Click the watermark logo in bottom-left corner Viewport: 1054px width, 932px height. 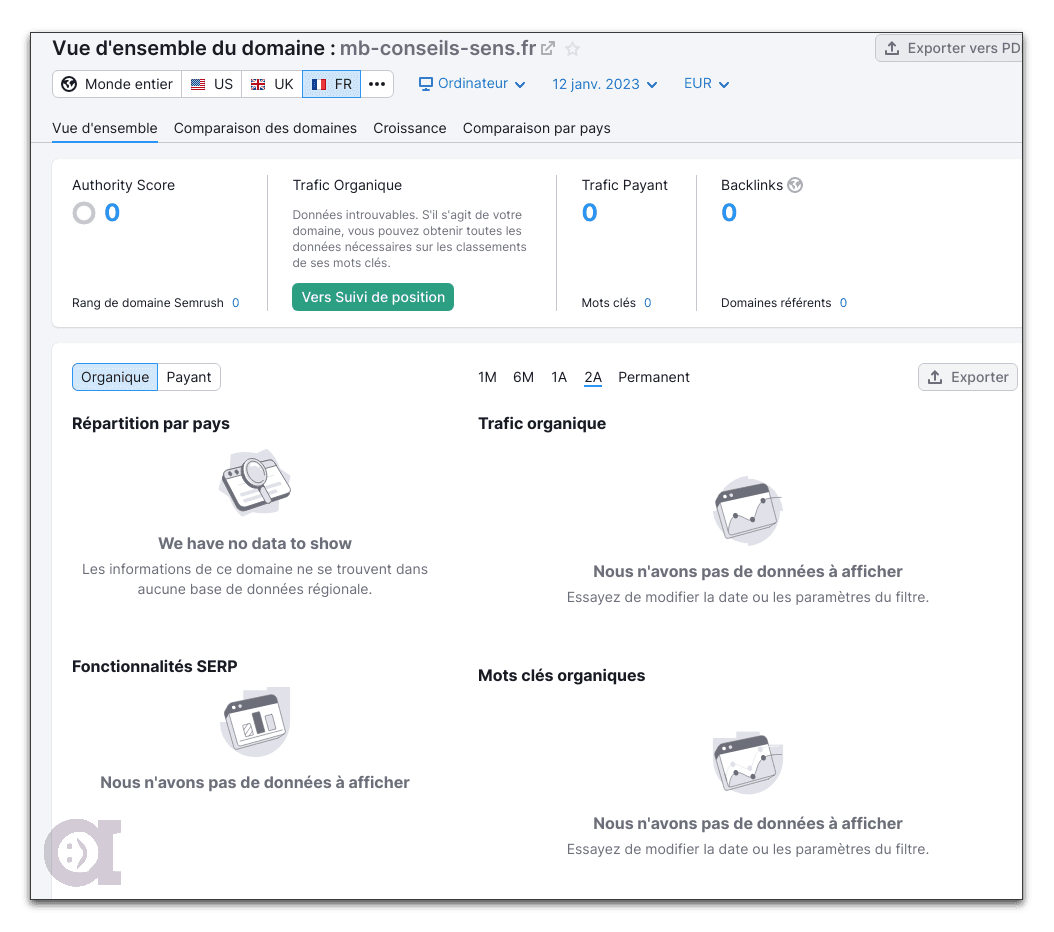click(x=82, y=852)
